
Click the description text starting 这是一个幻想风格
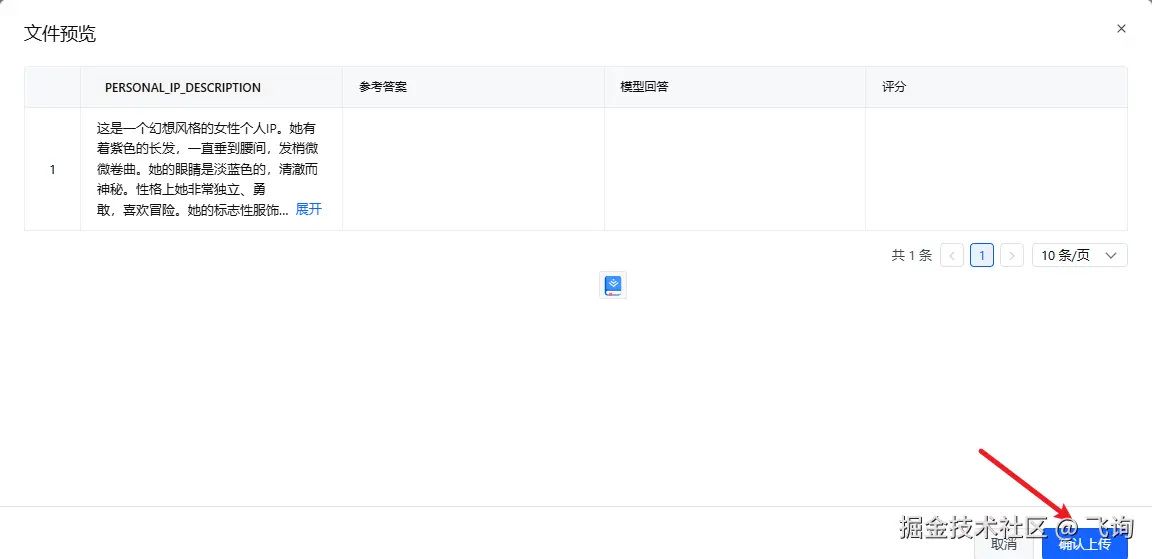[x=209, y=169]
